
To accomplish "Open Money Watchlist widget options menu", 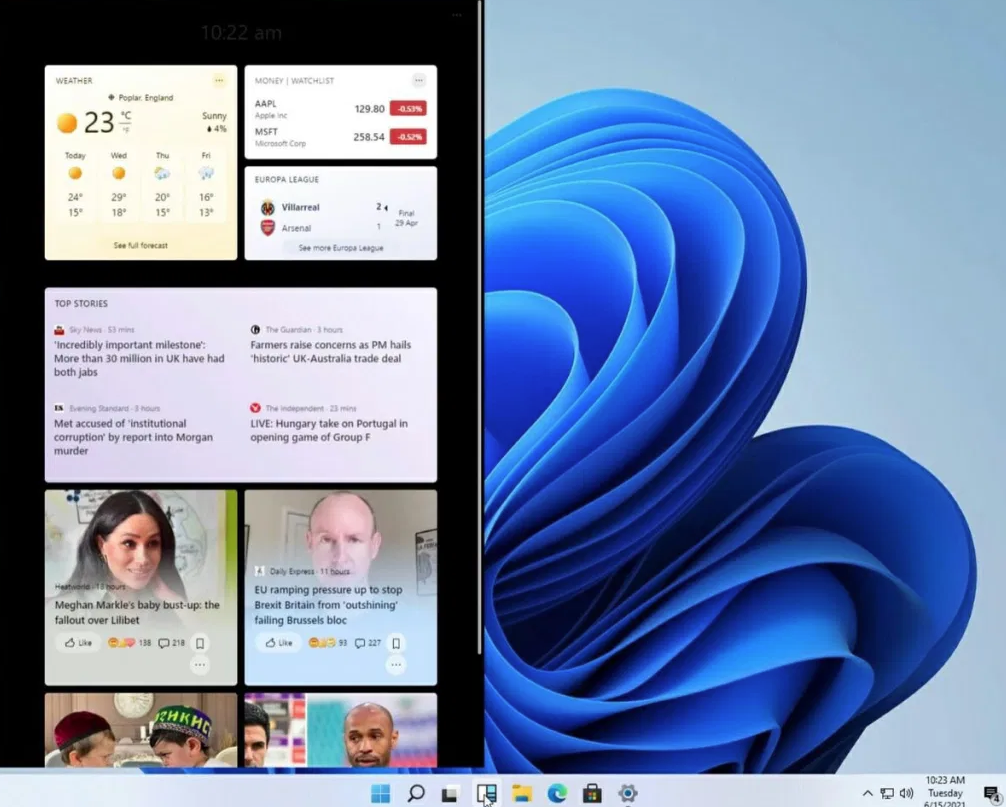I will point(419,80).
